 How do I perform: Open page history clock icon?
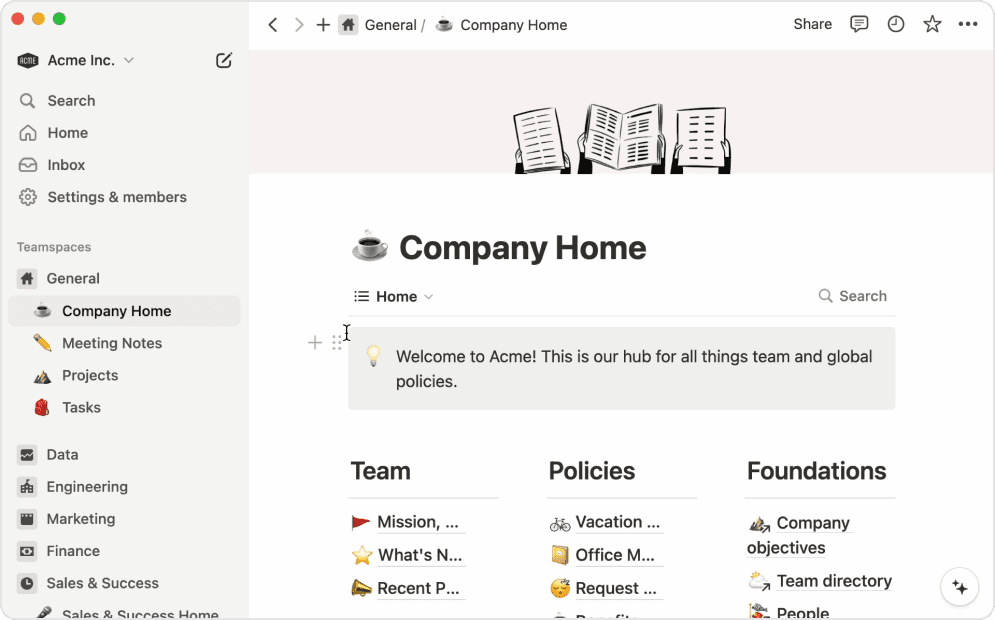[x=896, y=25]
